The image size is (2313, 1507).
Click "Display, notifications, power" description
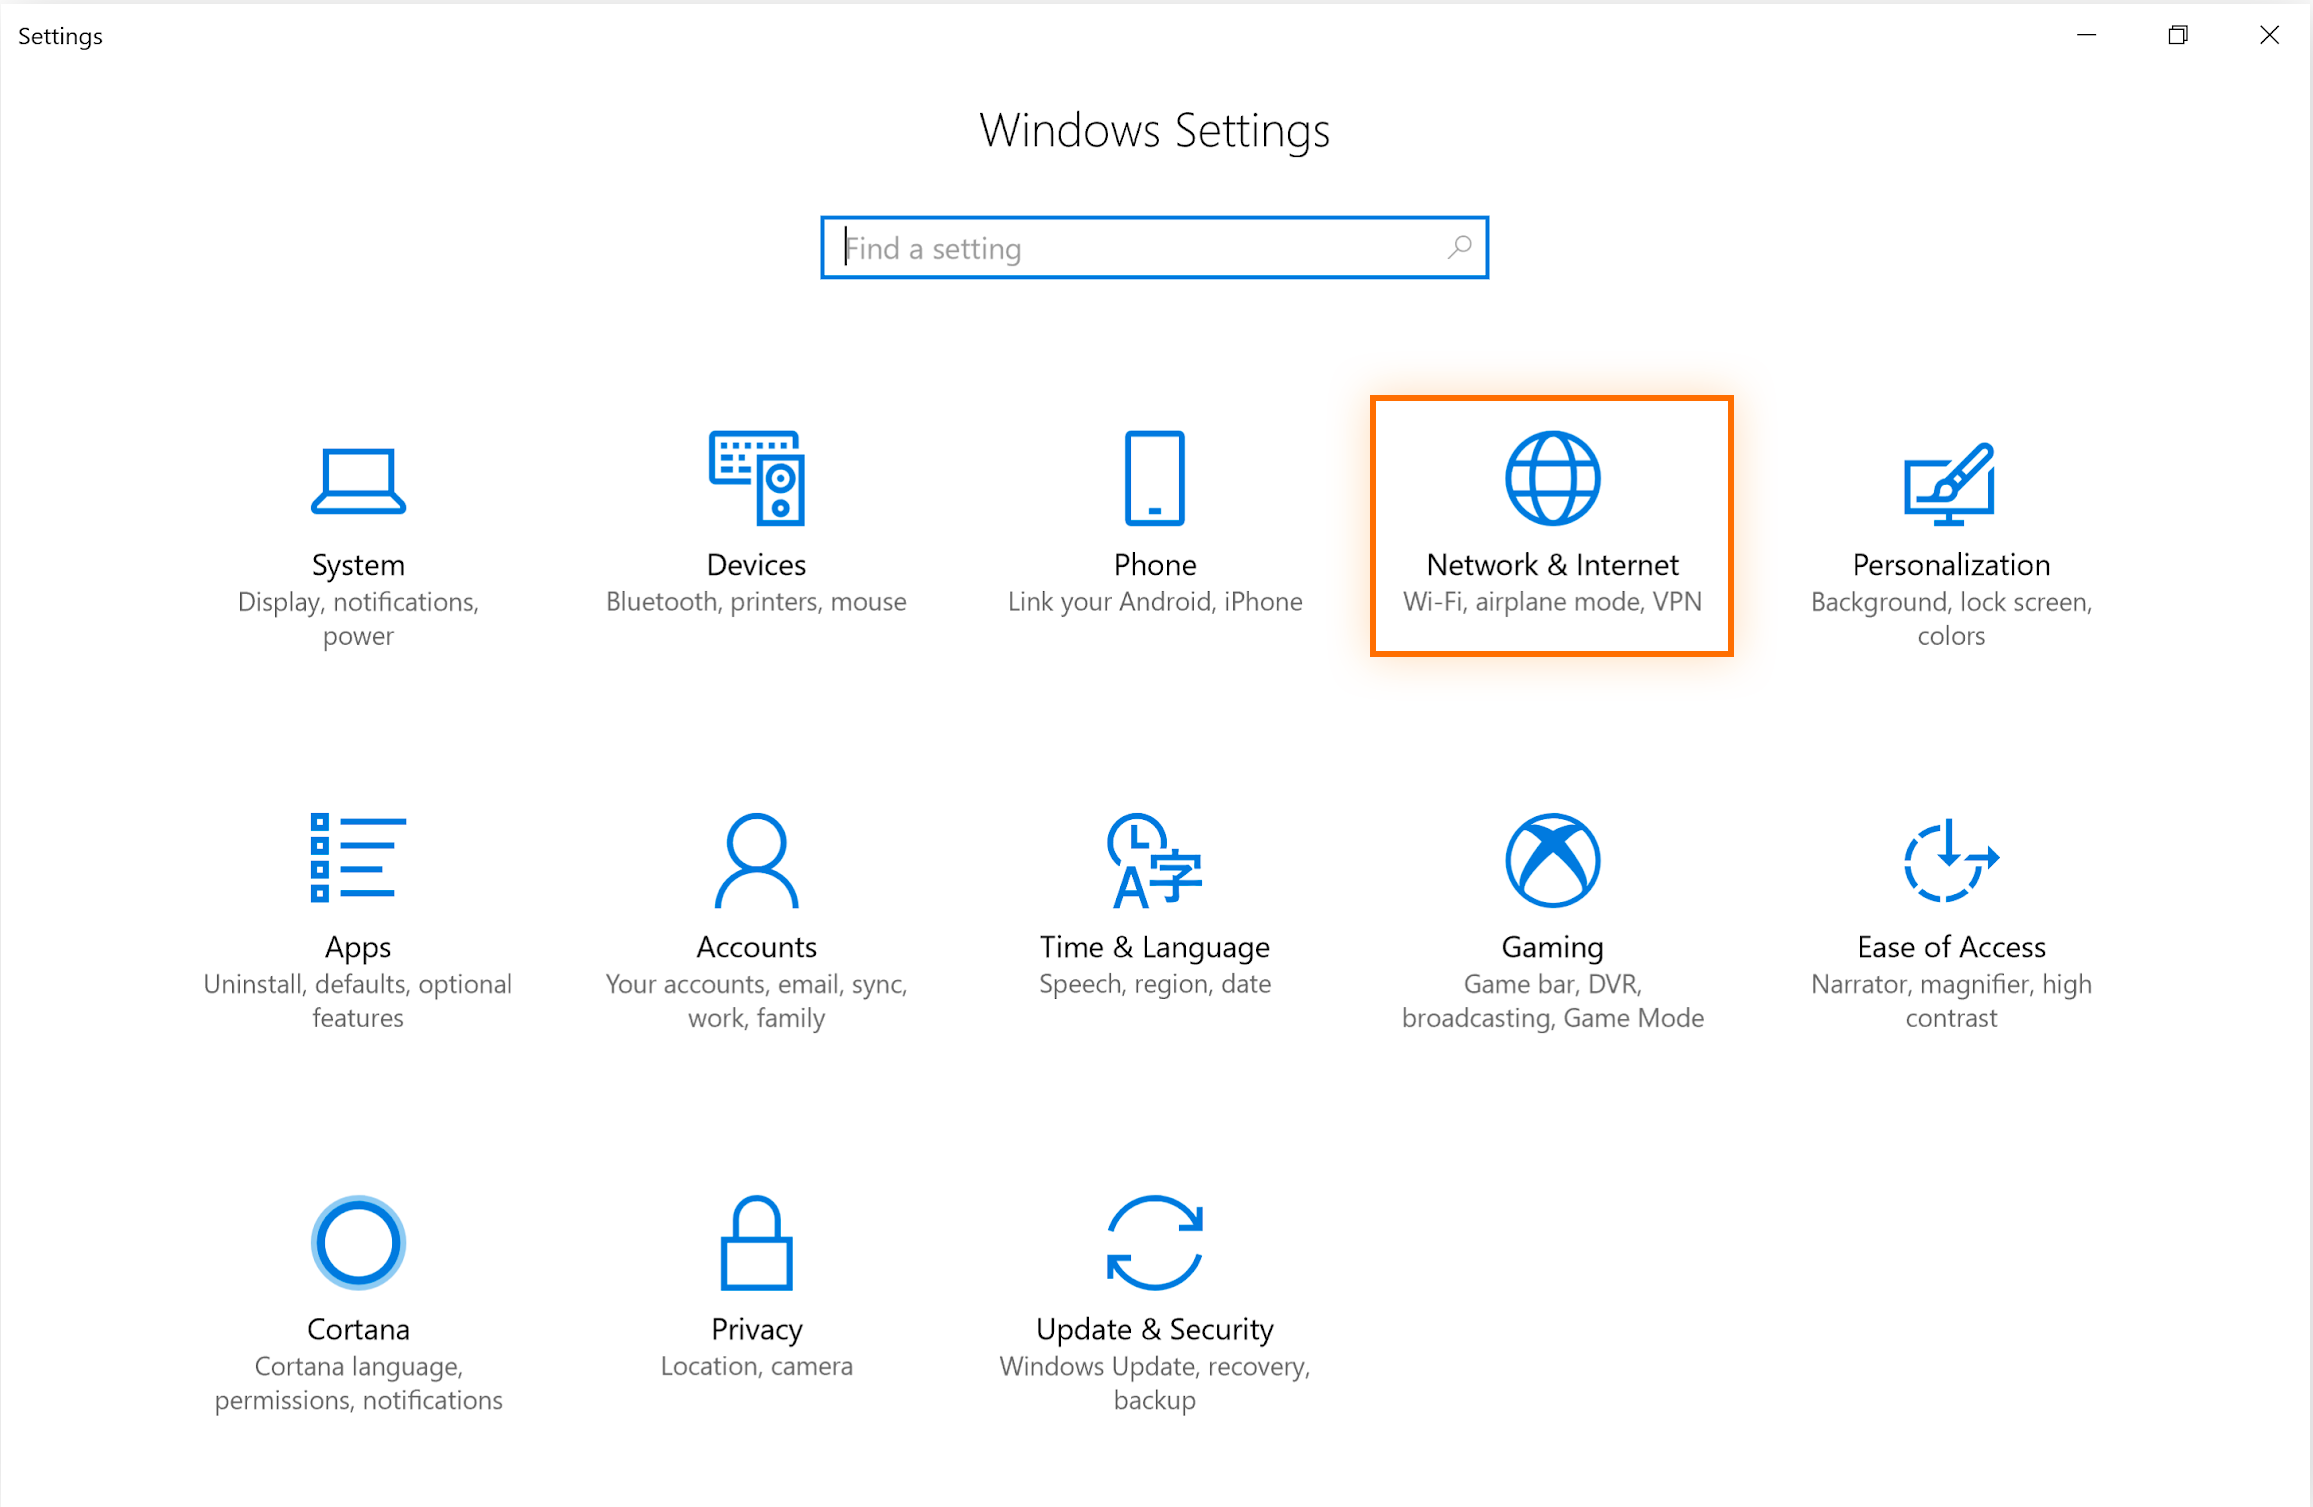coord(358,619)
